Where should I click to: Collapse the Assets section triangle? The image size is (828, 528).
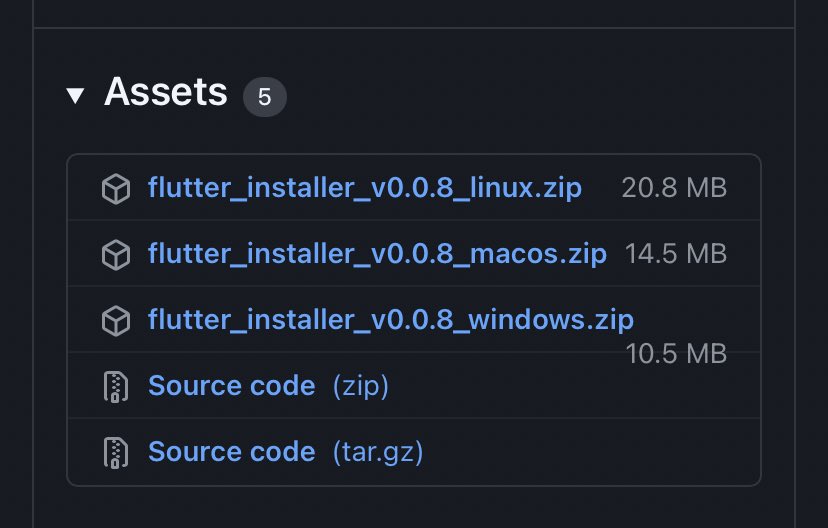(x=75, y=96)
